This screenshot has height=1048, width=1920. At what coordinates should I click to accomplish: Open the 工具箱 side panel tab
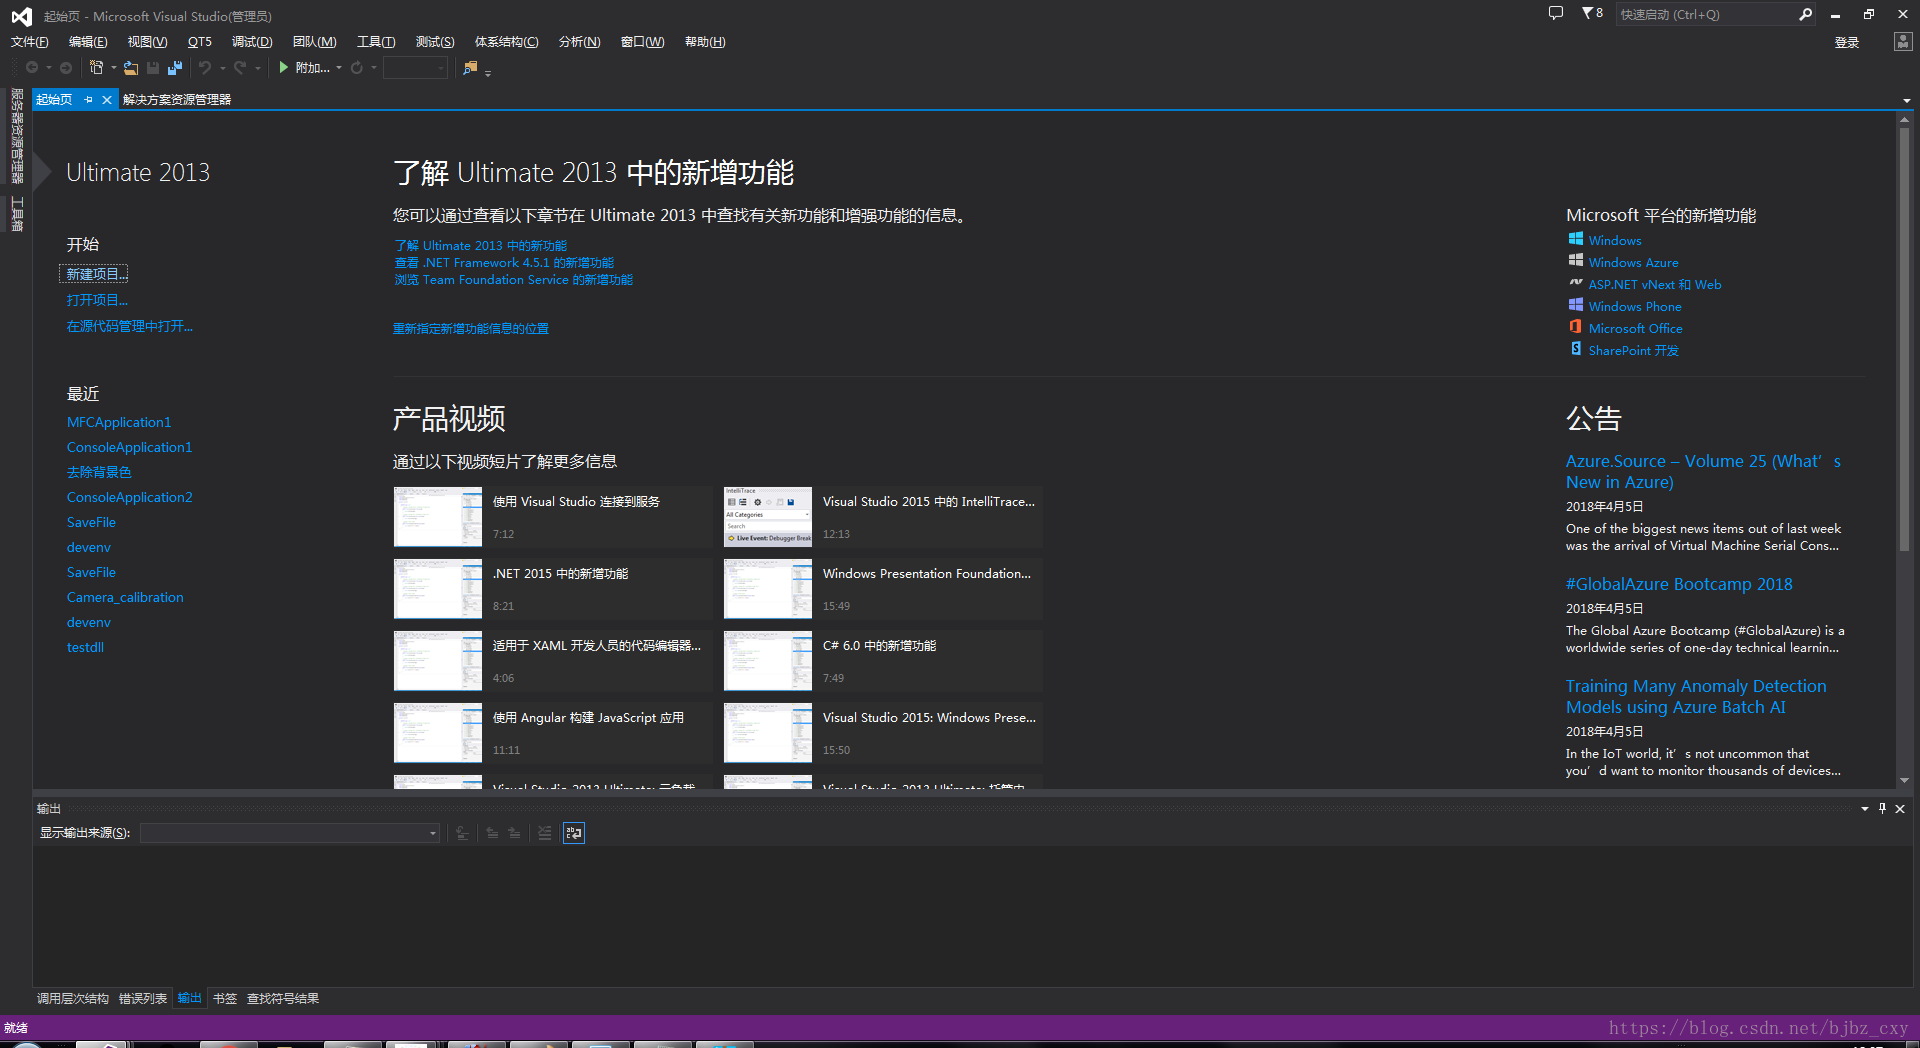point(17,213)
